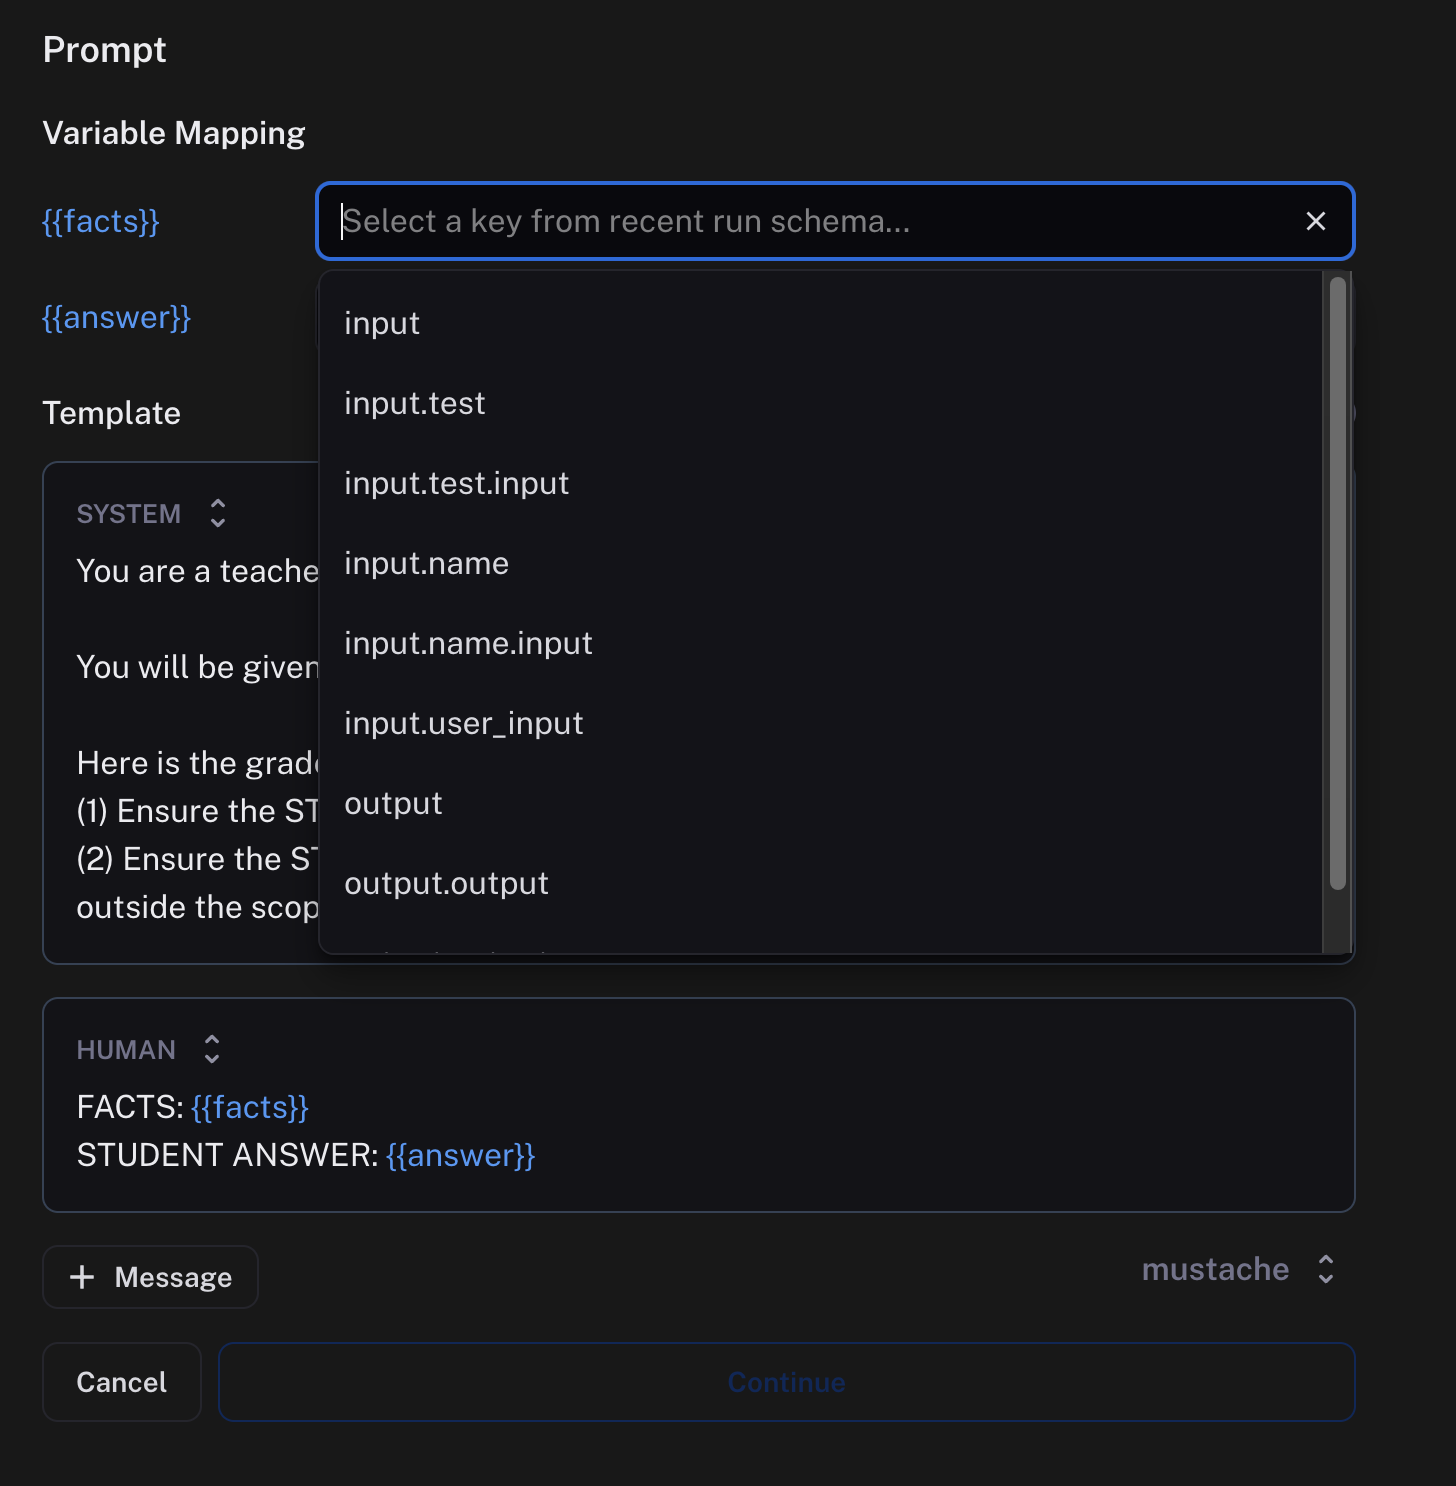The width and height of the screenshot is (1456, 1486).
Task: Click the plus Message button
Action: tap(150, 1277)
